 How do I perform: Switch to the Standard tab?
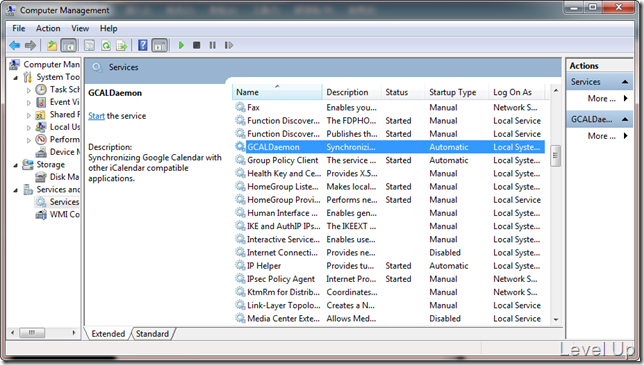(152, 334)
